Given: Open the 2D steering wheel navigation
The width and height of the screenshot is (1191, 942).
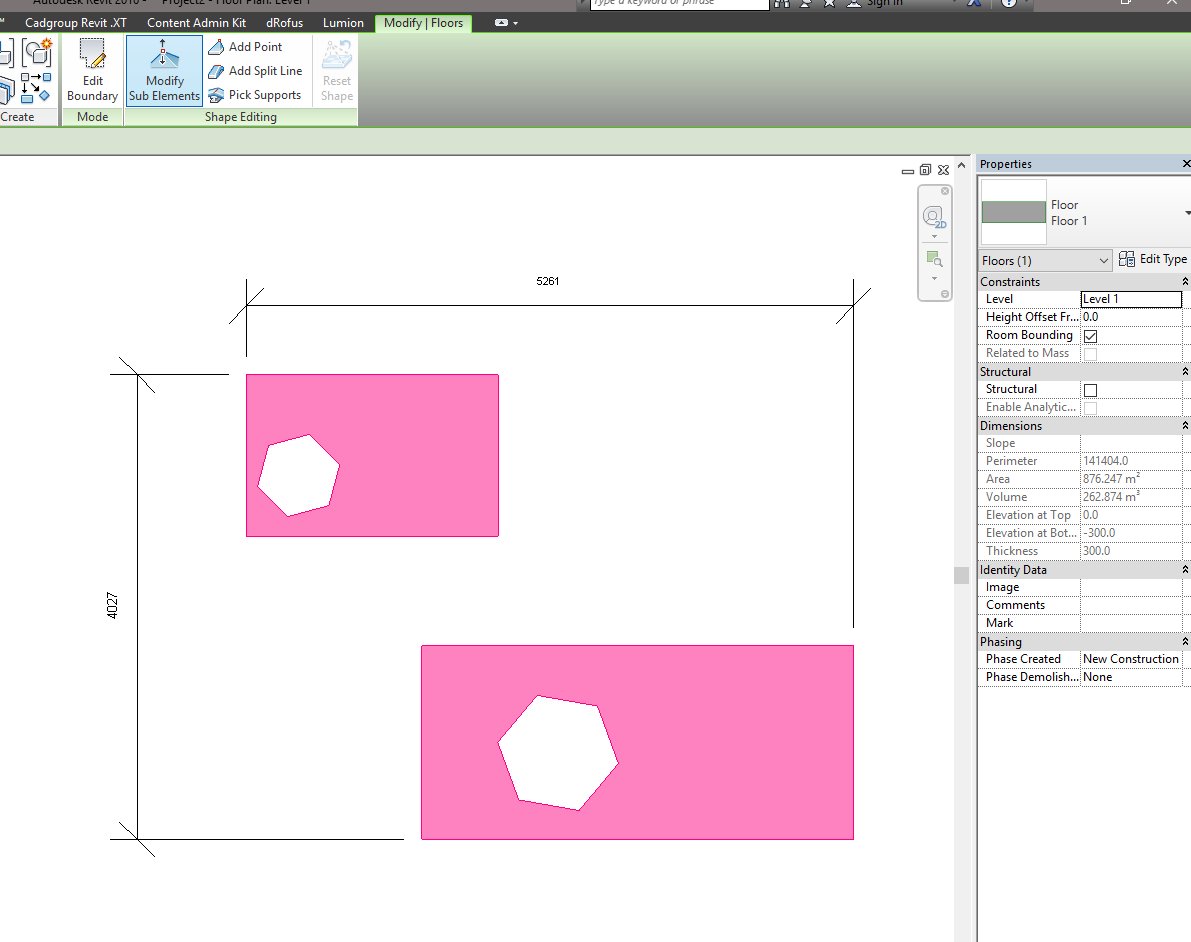Looking at the screenshot, I should tap(934, 216).
